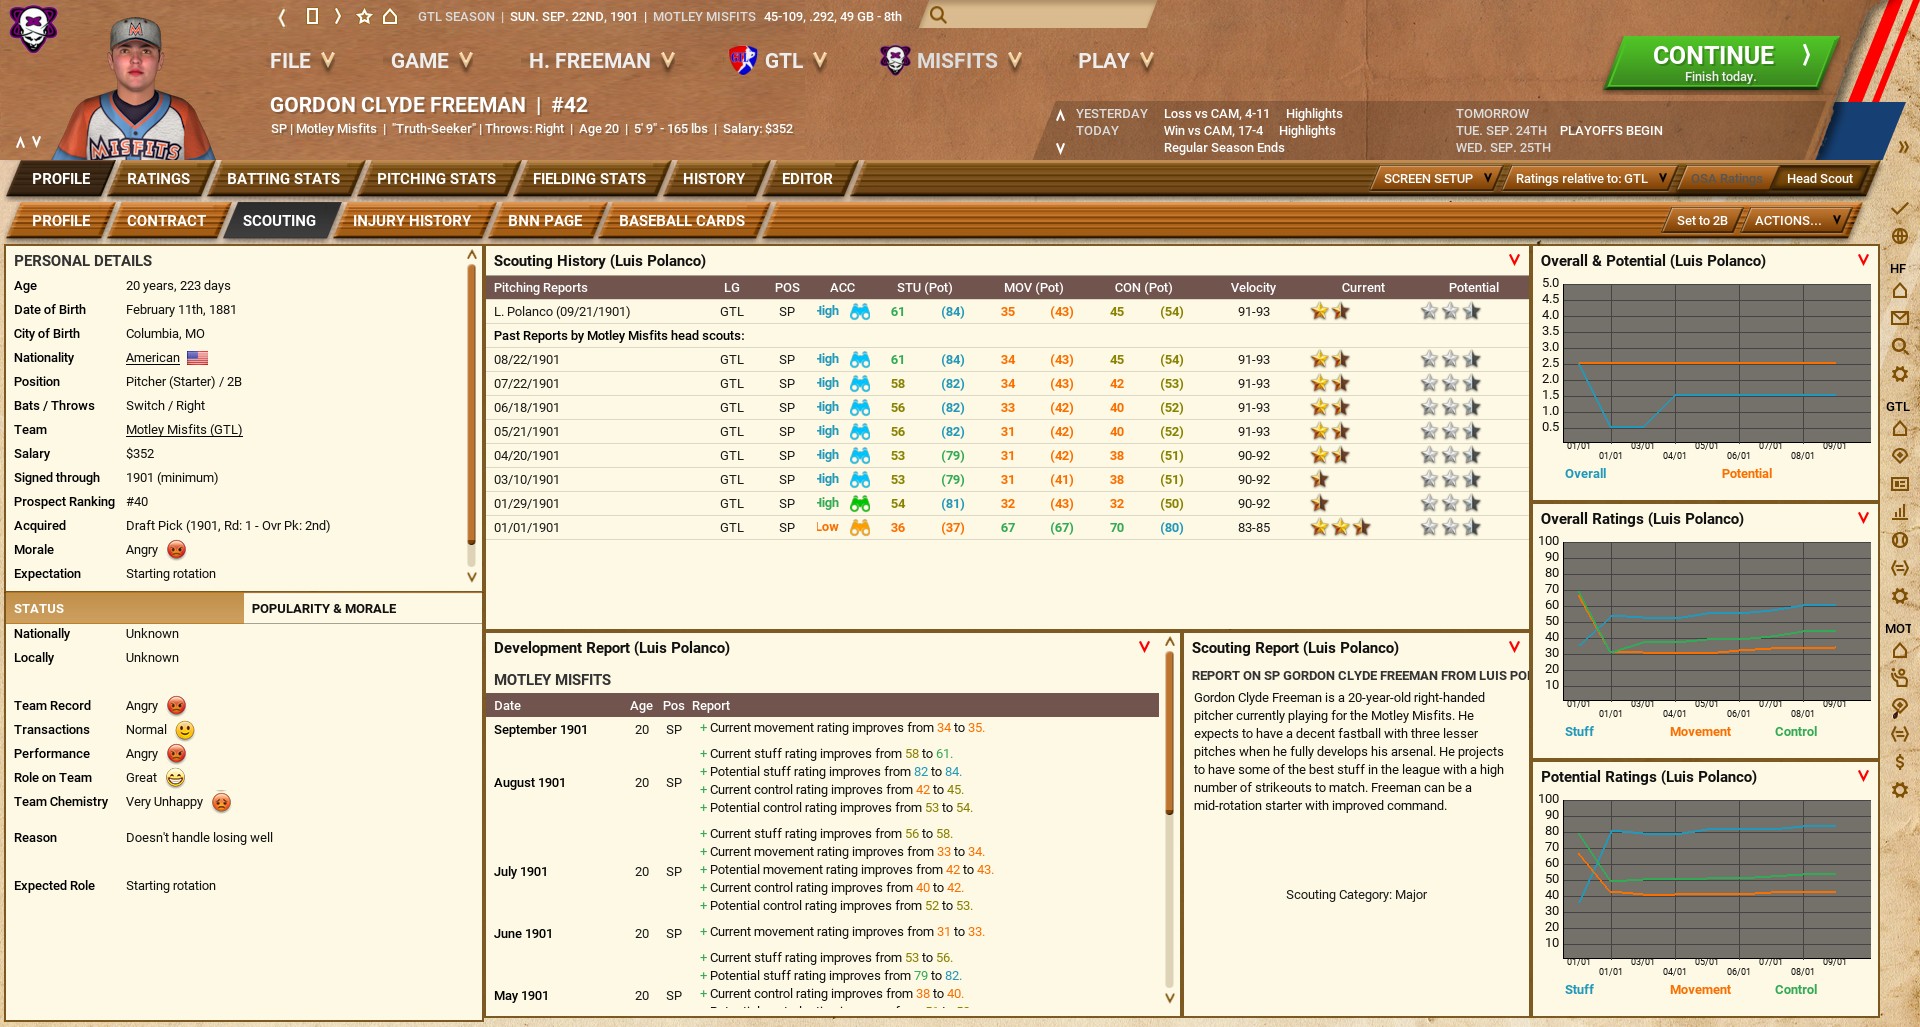
Task: Click the bookmark star icon in top bar
Action: [364, 17]
